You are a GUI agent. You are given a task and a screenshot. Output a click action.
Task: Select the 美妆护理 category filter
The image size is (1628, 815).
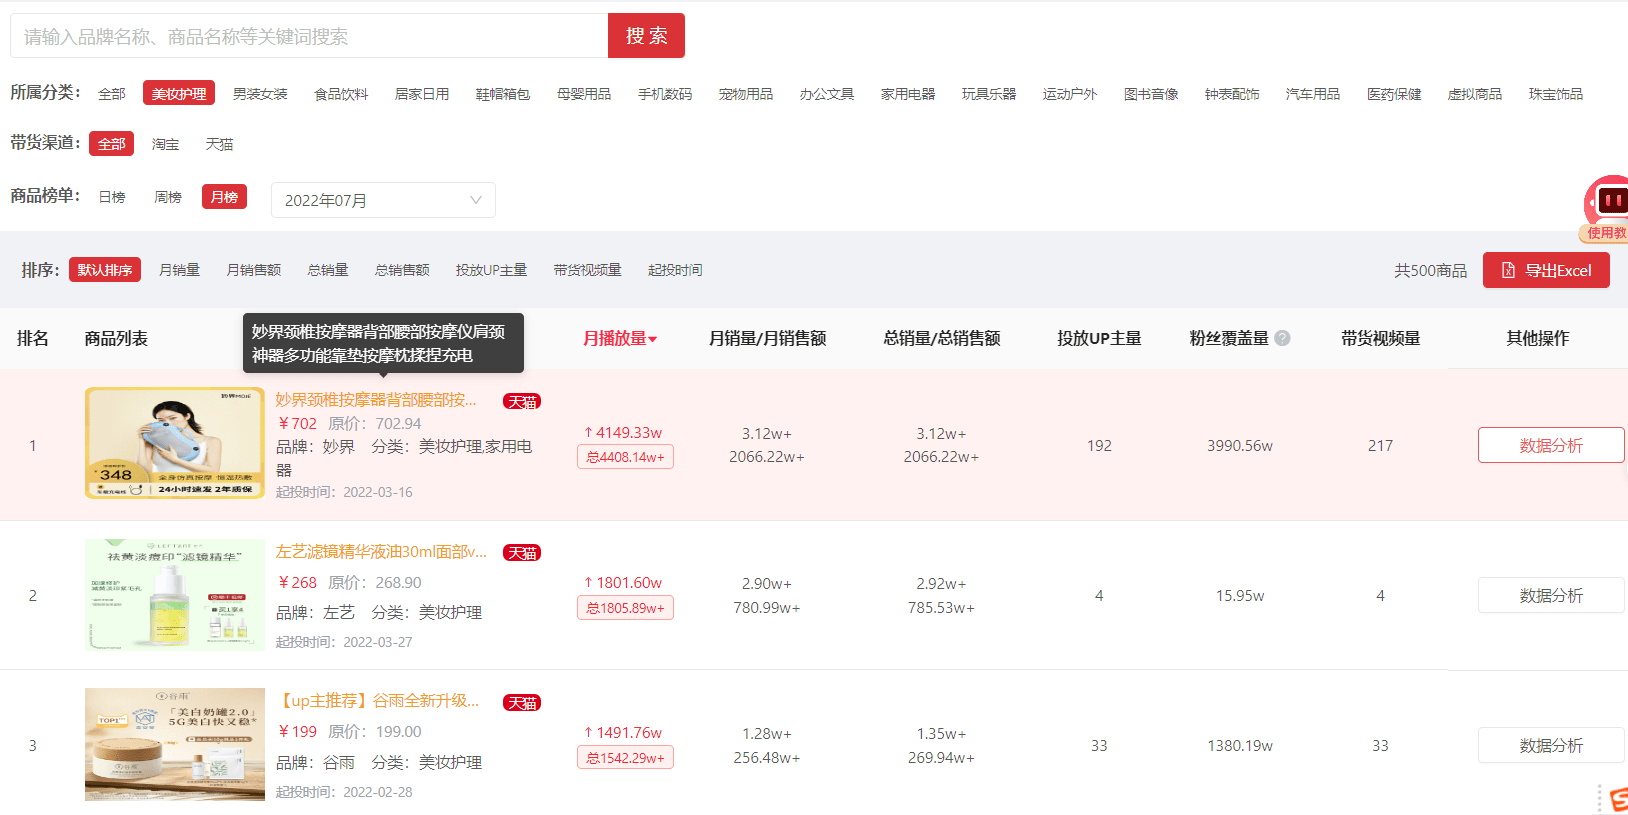[x=179, y=94]
